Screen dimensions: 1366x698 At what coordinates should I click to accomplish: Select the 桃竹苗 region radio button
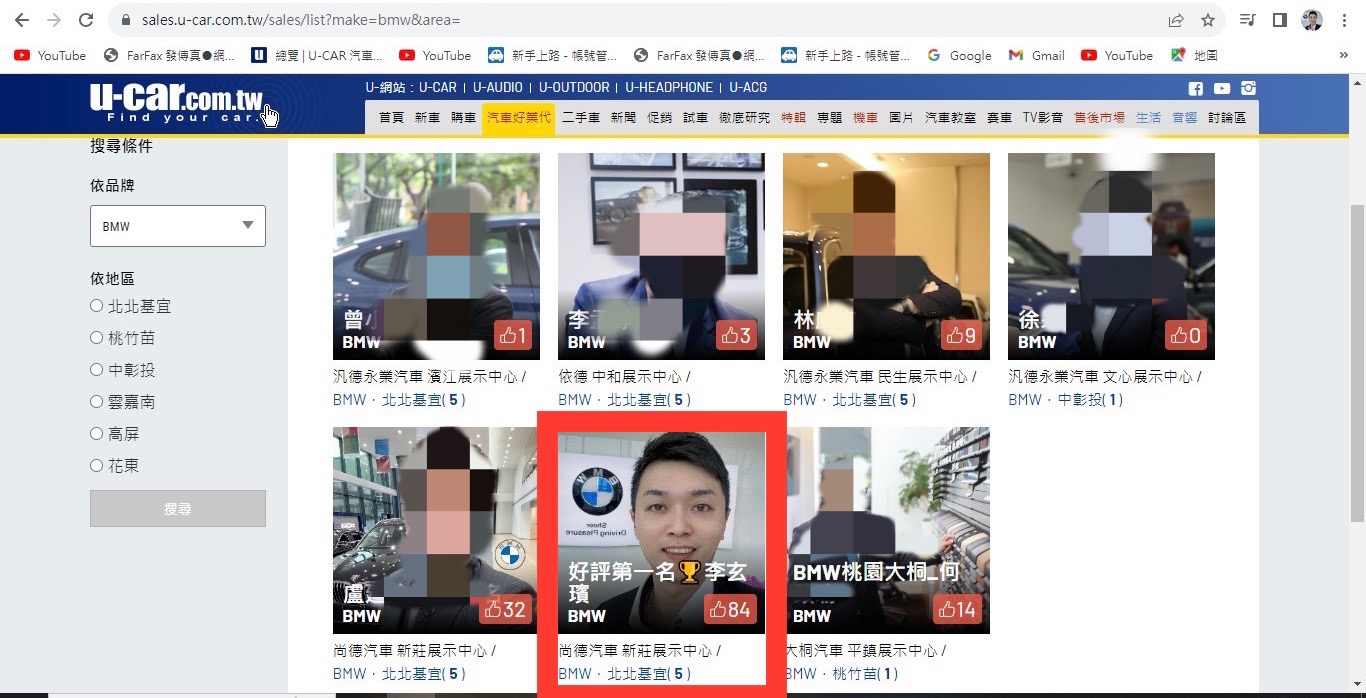click(97, 338)
